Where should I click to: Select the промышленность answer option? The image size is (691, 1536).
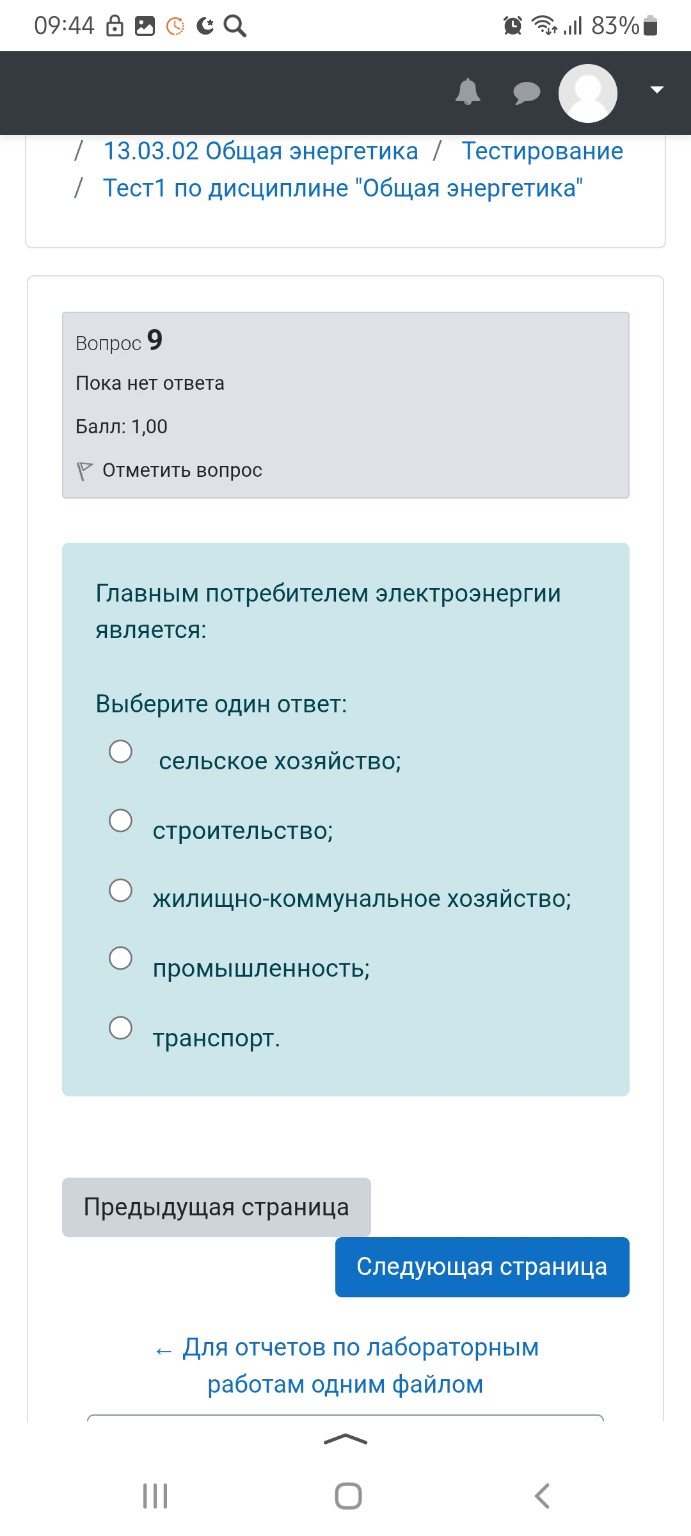120,958
